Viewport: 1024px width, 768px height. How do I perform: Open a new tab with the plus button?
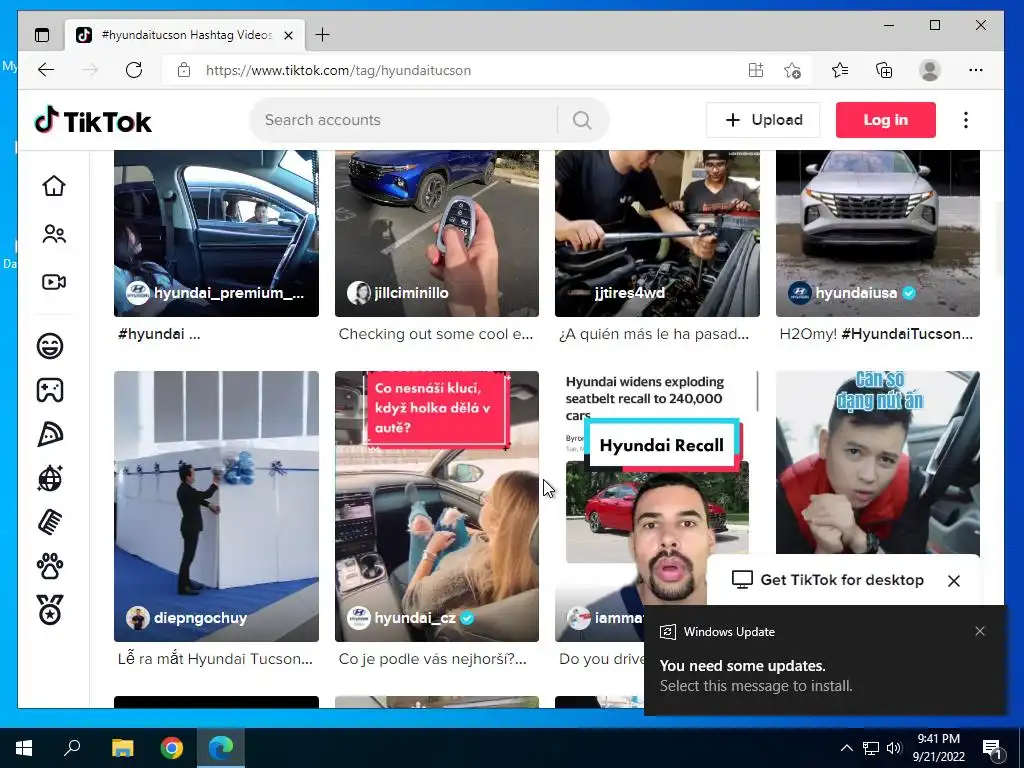[323, 35]
